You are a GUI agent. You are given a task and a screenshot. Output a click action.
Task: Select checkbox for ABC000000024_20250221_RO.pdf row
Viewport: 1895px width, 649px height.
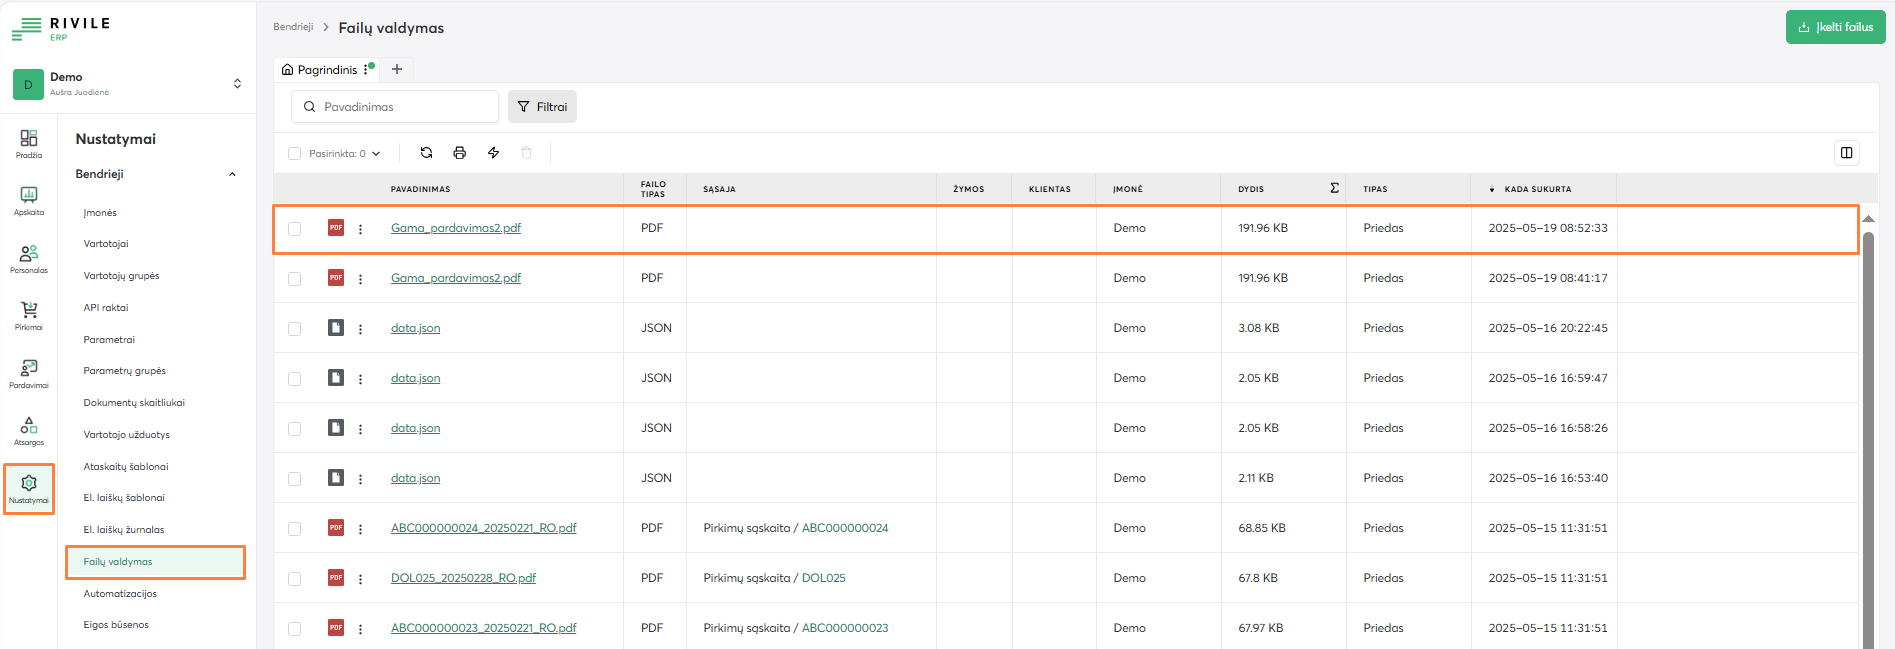[x=294, y=529]
